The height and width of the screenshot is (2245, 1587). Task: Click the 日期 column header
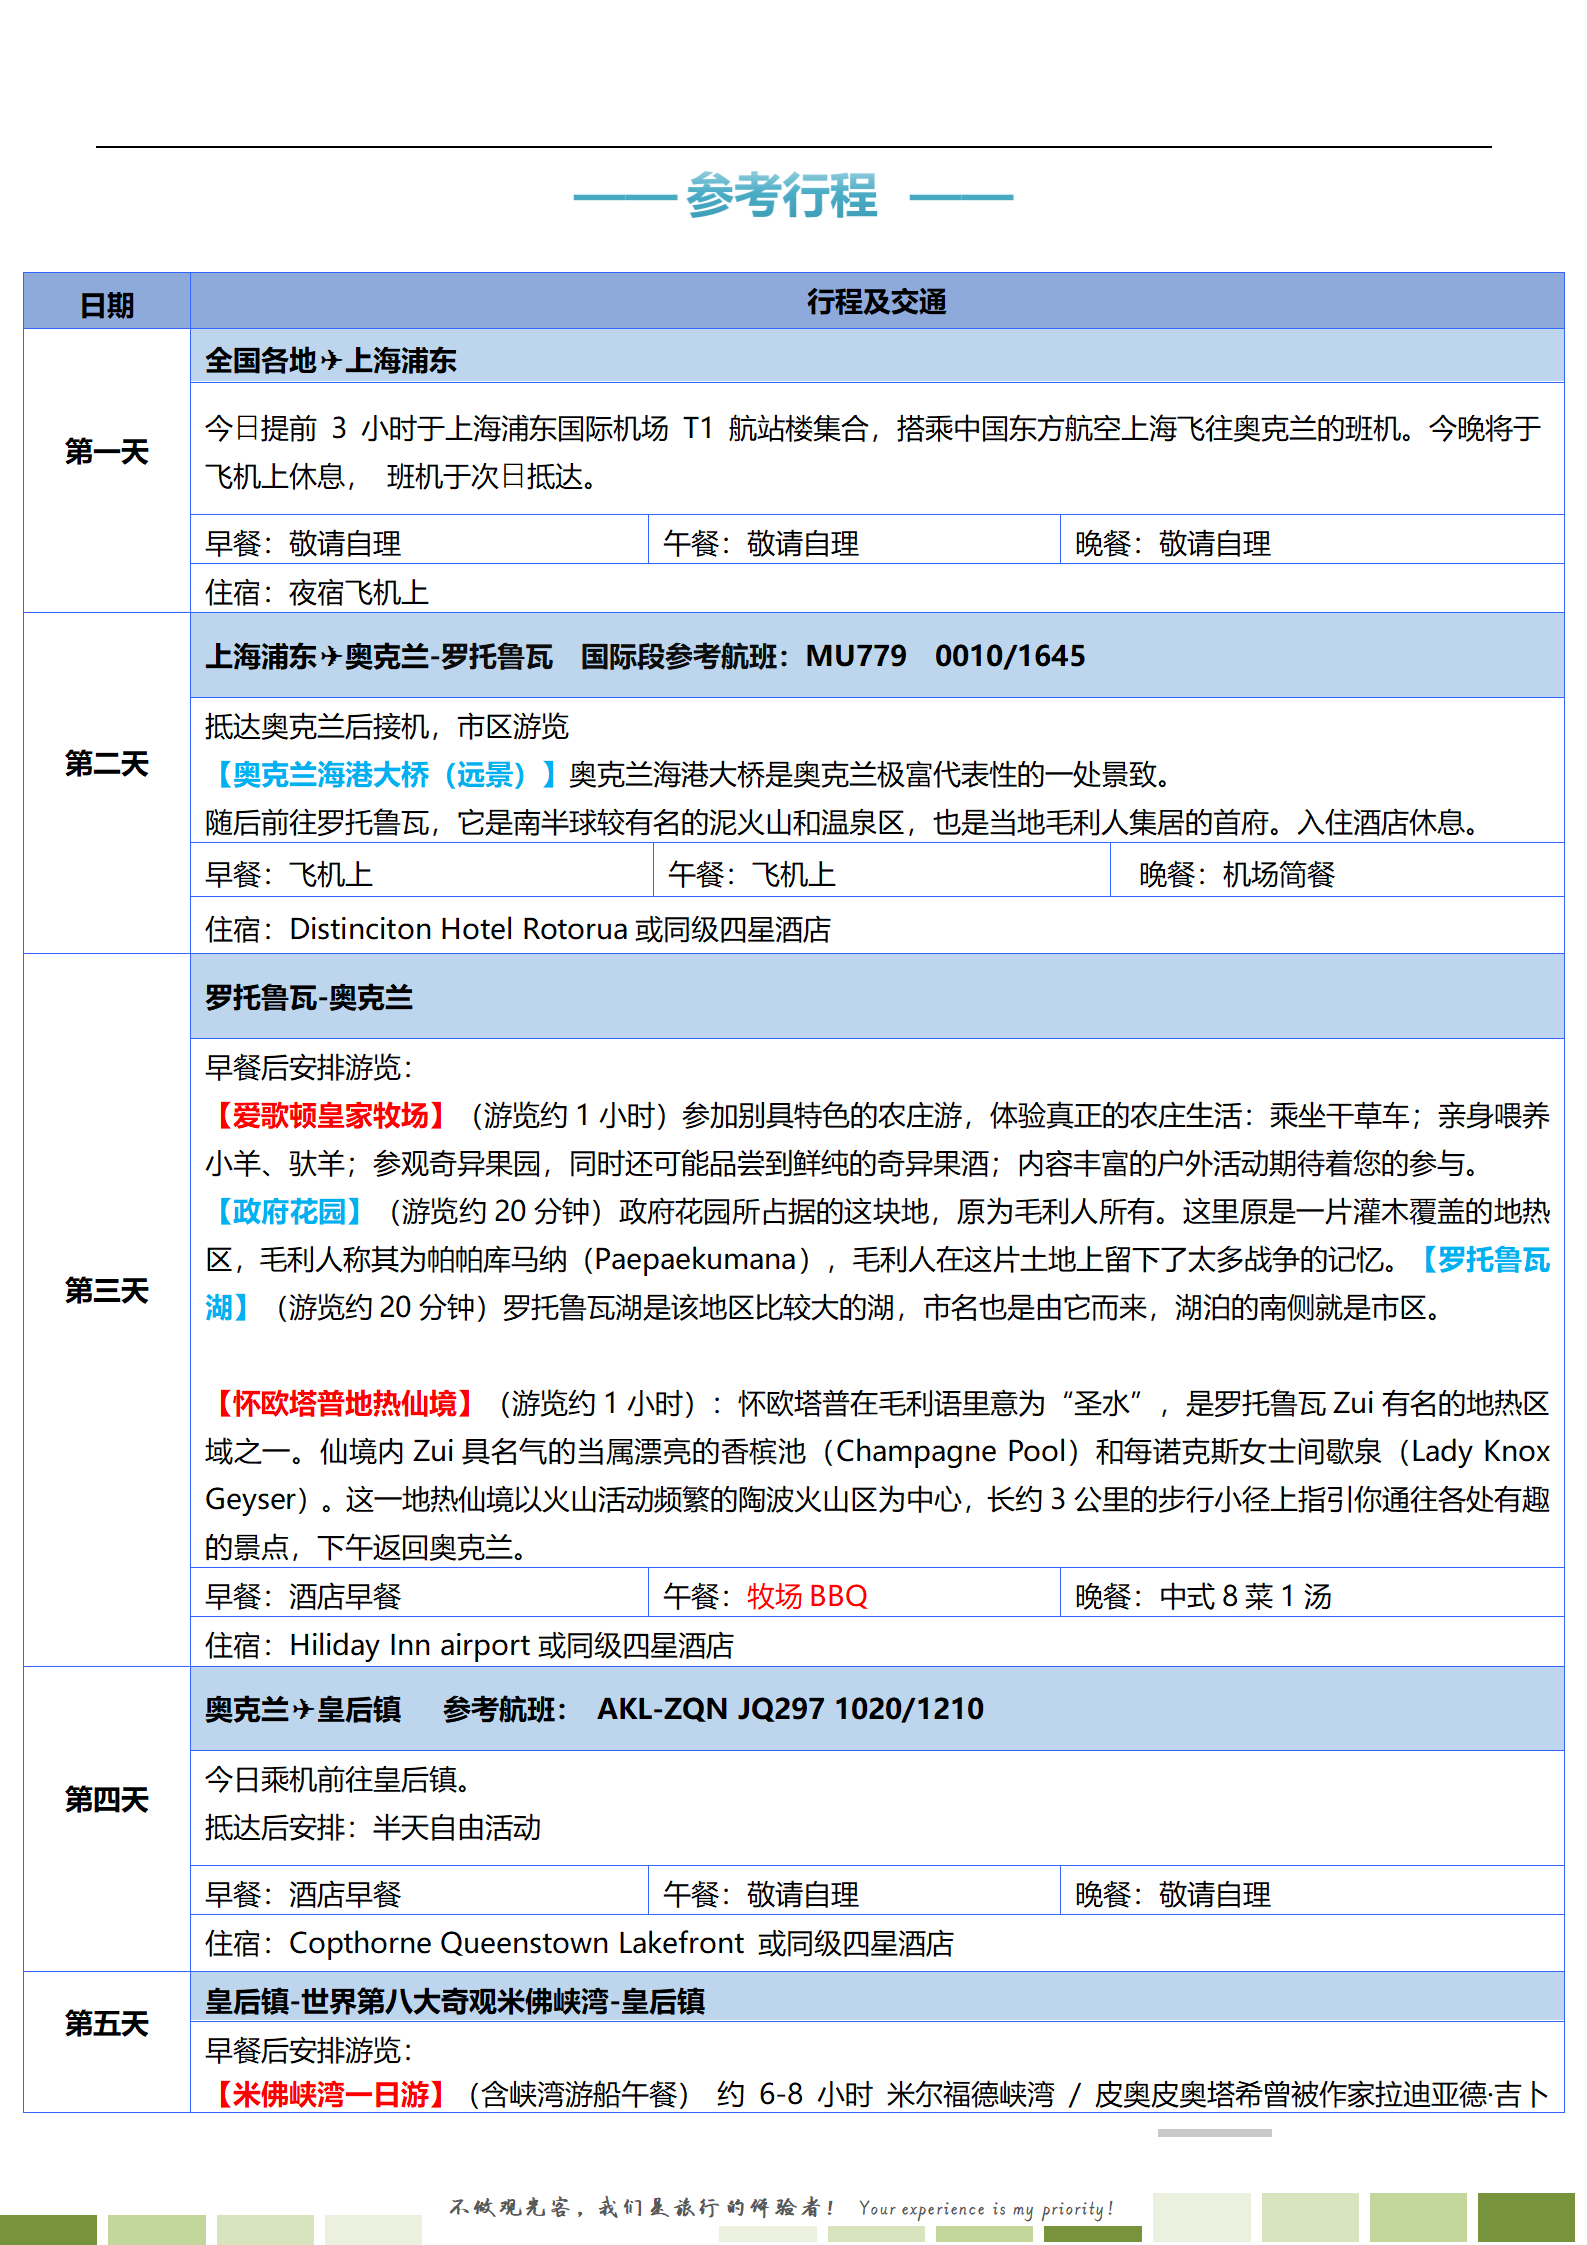point(107,304)
